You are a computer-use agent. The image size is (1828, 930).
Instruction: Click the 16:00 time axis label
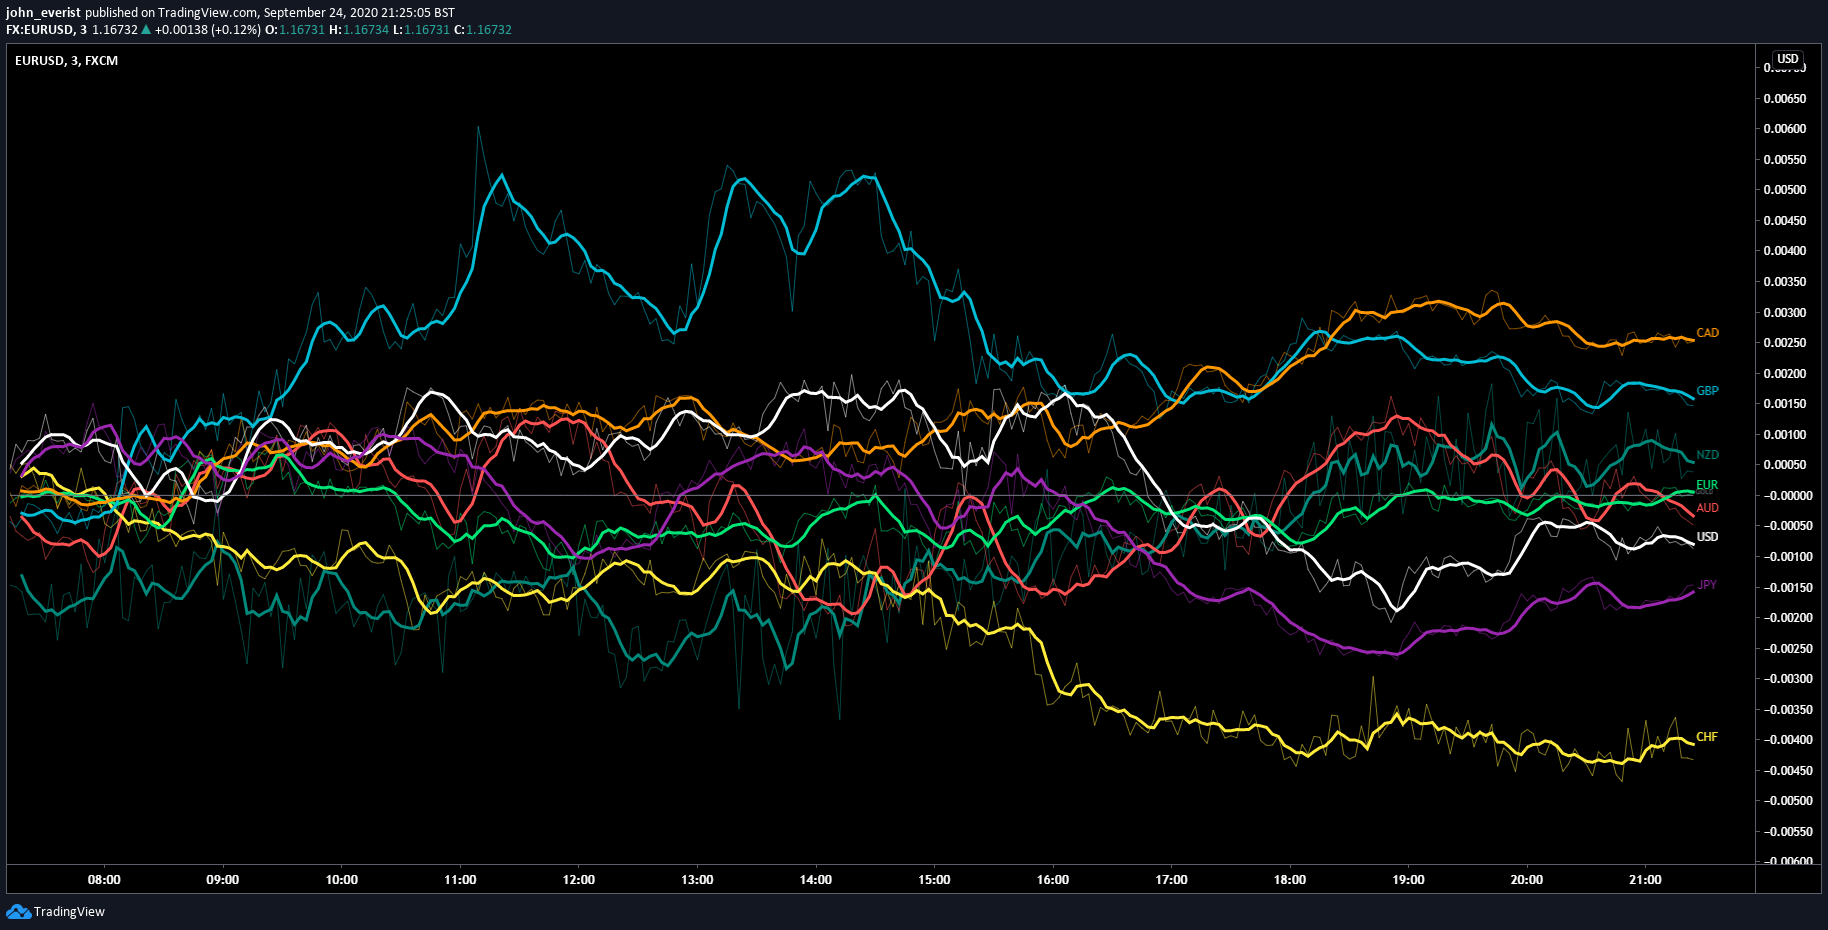click(1053, 880)
